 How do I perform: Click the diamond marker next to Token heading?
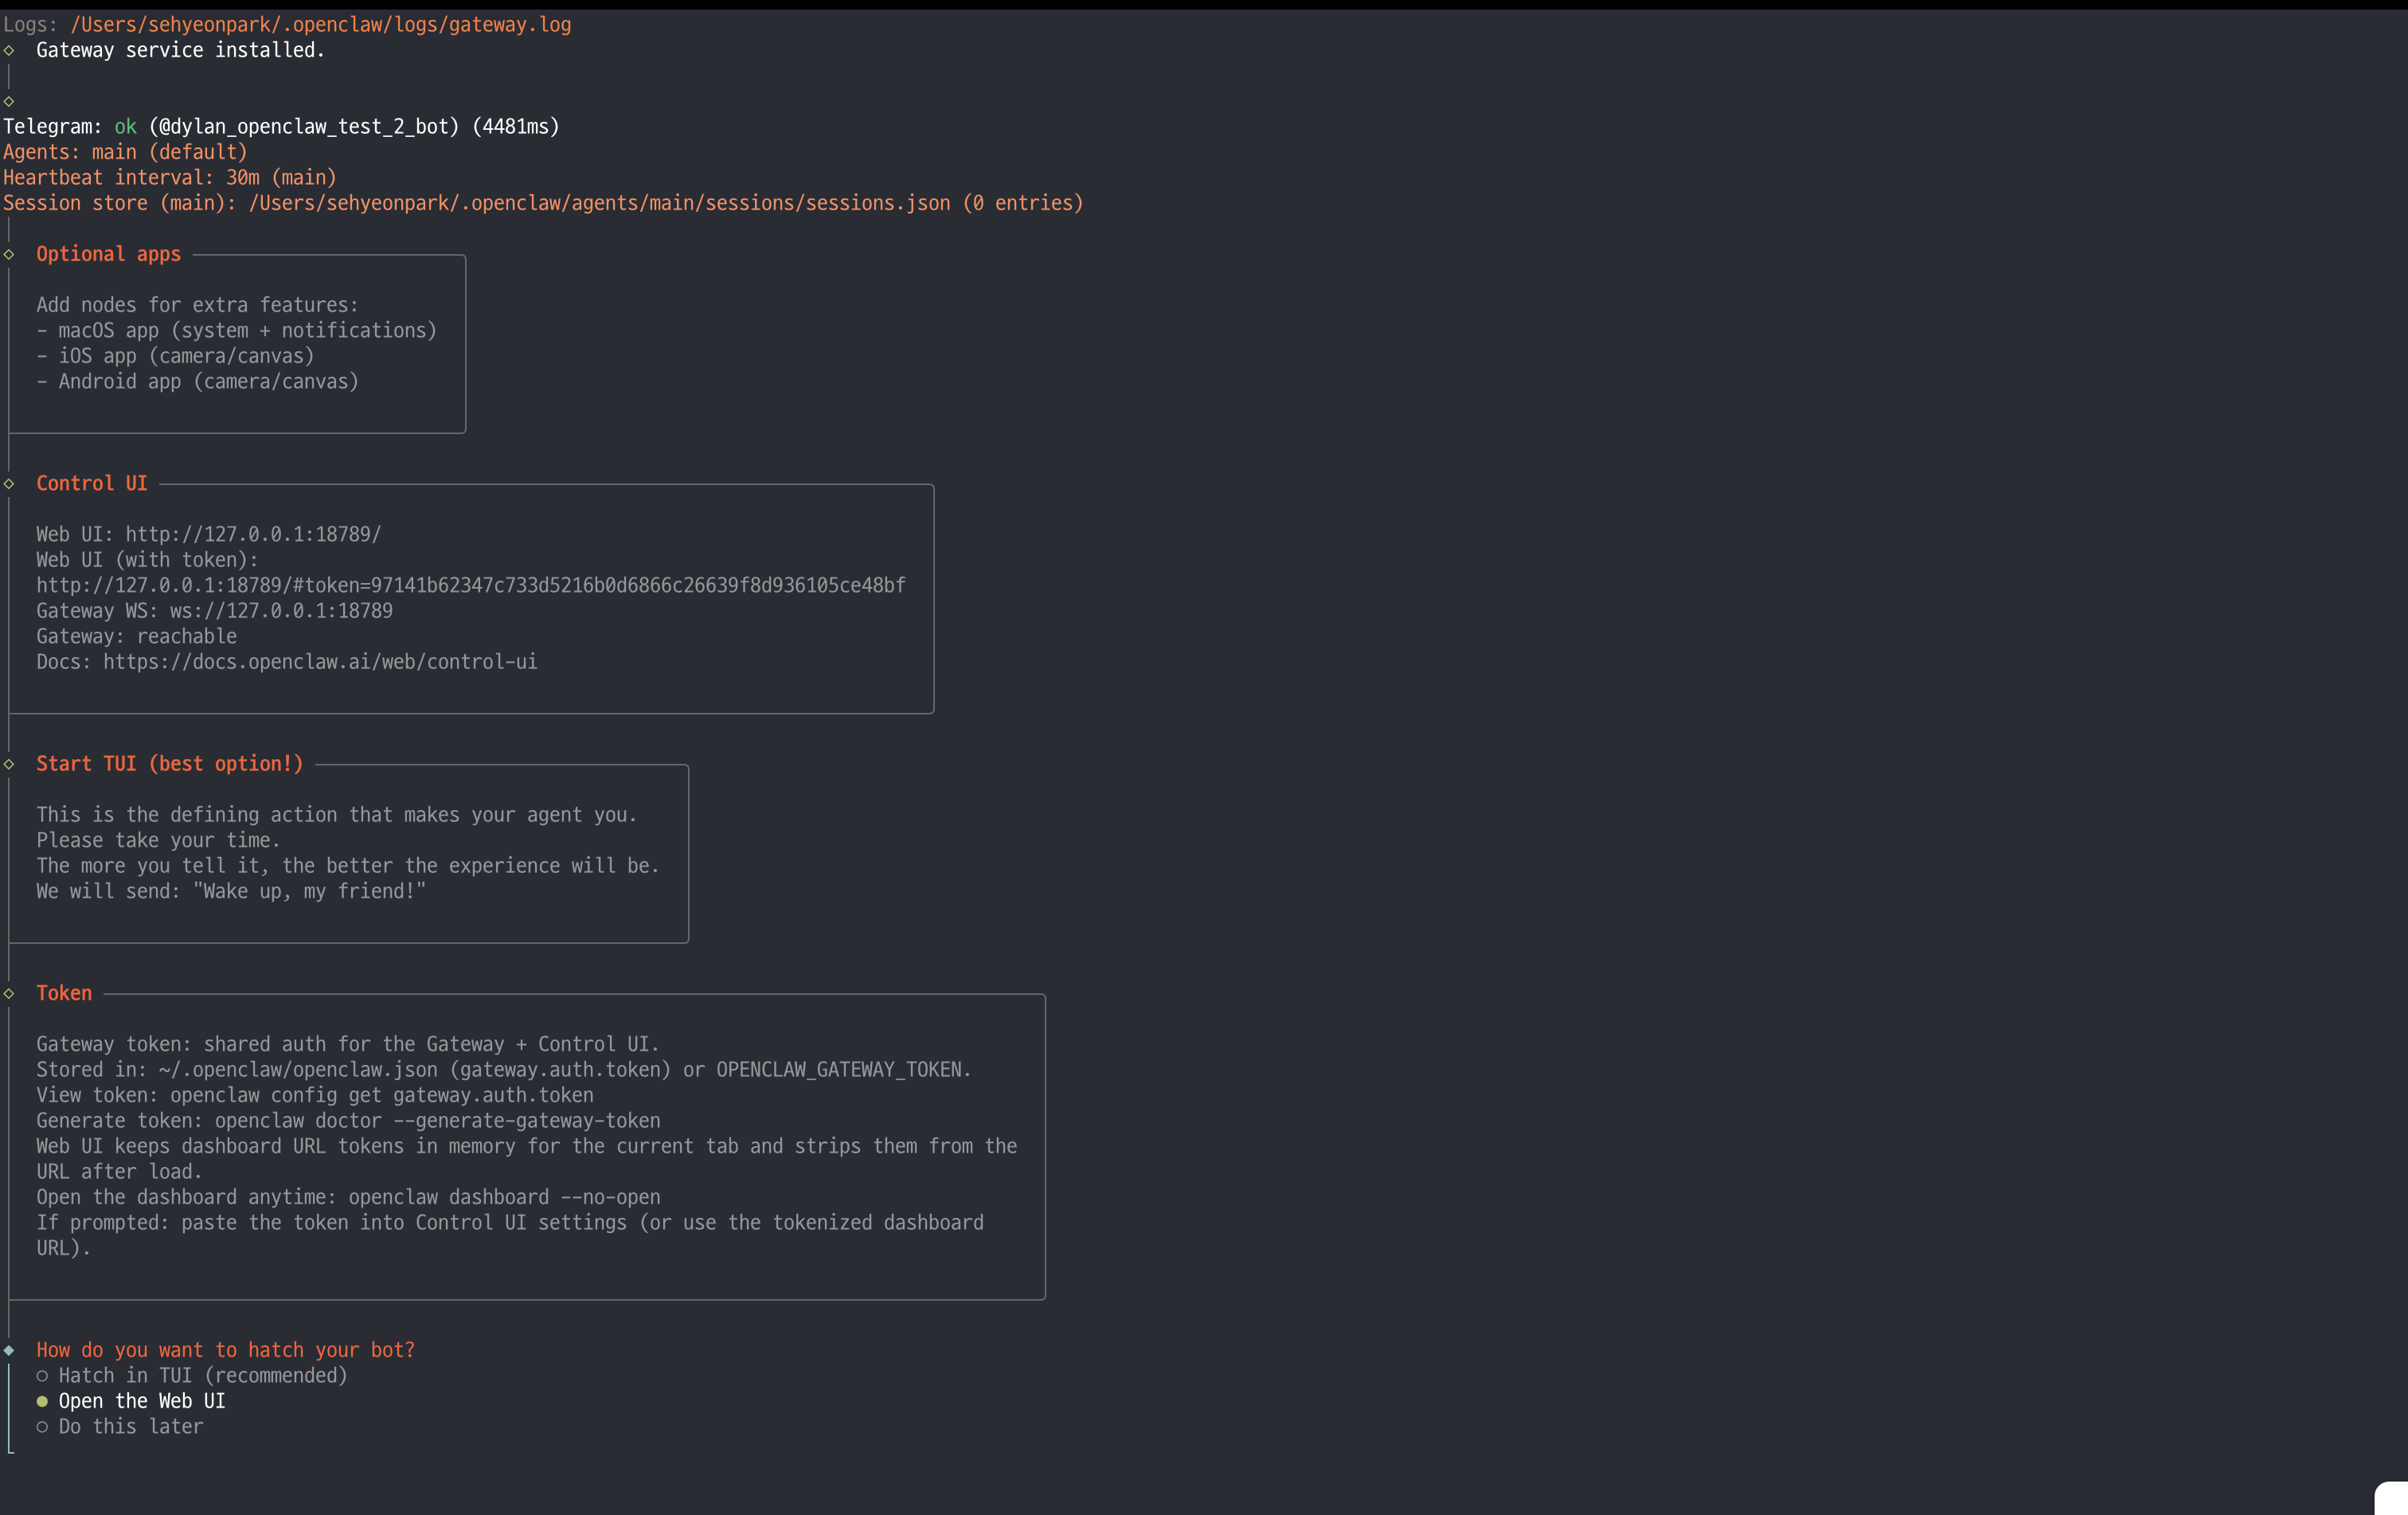(x=9, y=993)
